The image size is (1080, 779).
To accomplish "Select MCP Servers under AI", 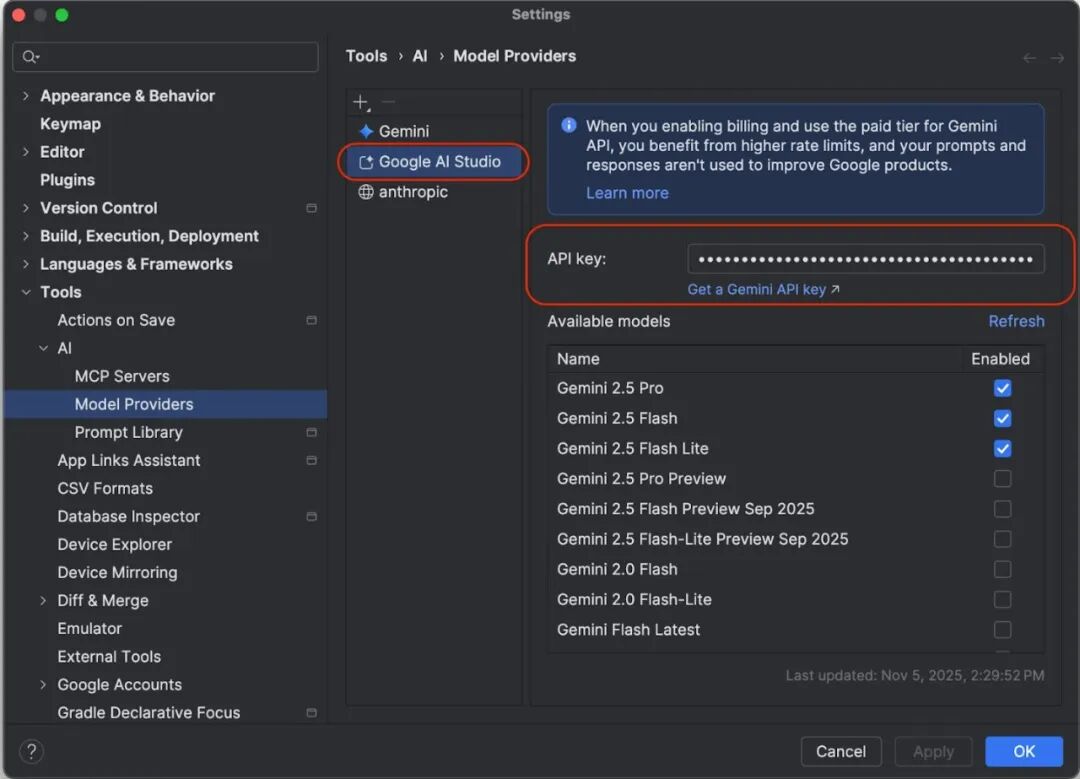I will 122,376.
